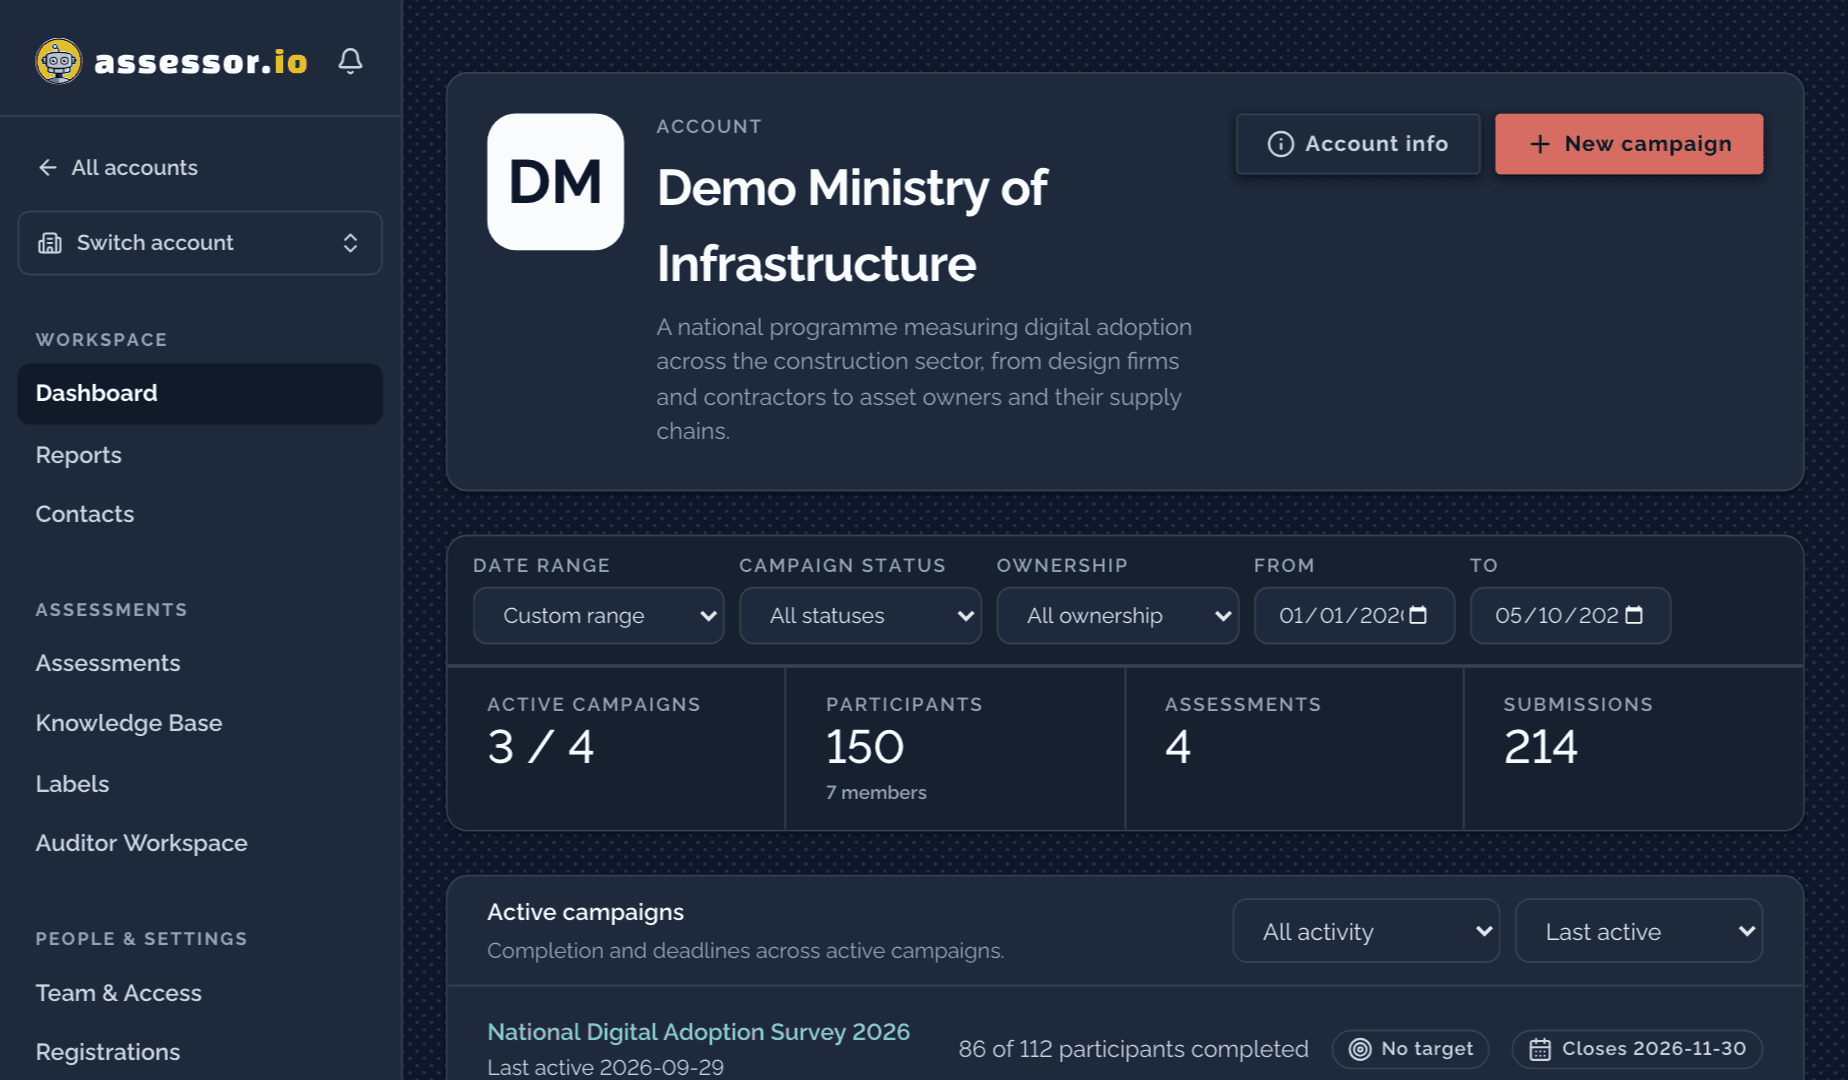Screen dimensions: 1848x1080
Task: Click the building icon in Switch account
Action: point(50,243)
